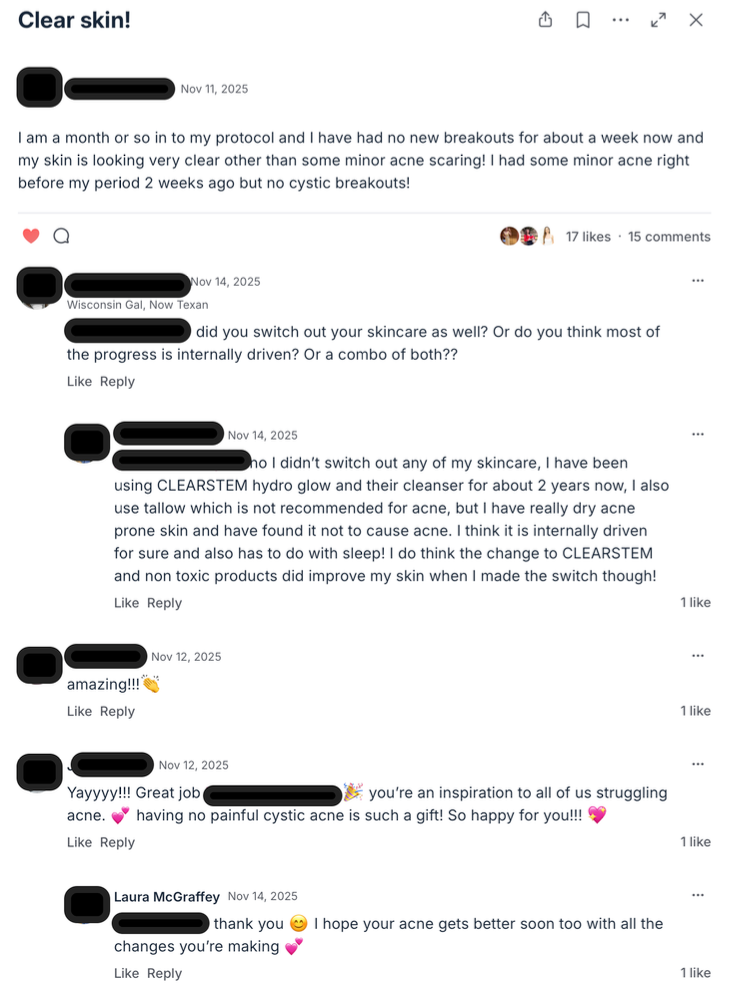This screenshot has width=730, height=1000.
Task: Open the post's more options menu
Action: (621, 20)
